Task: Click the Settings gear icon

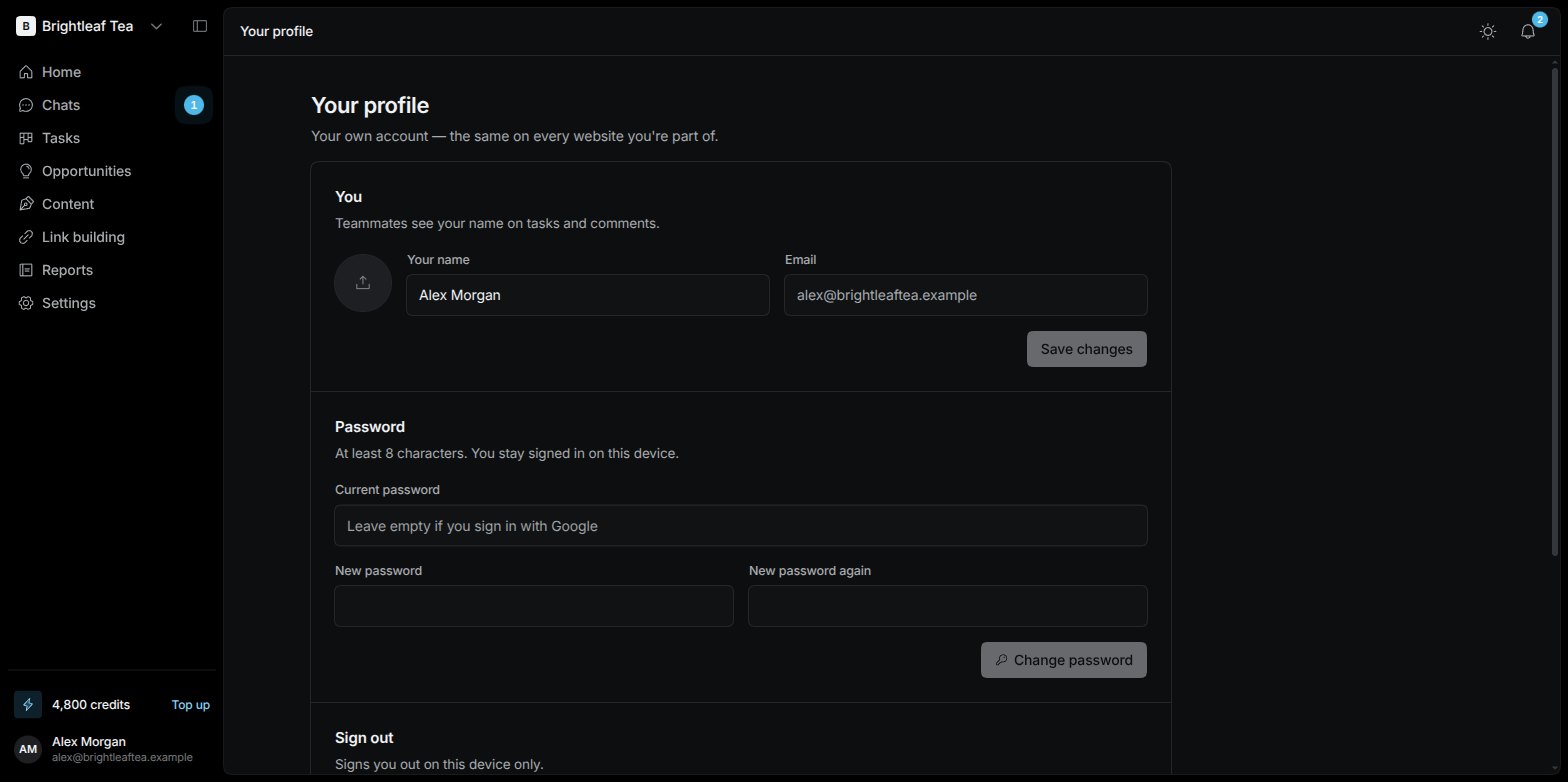Action: tap(26, 303)
